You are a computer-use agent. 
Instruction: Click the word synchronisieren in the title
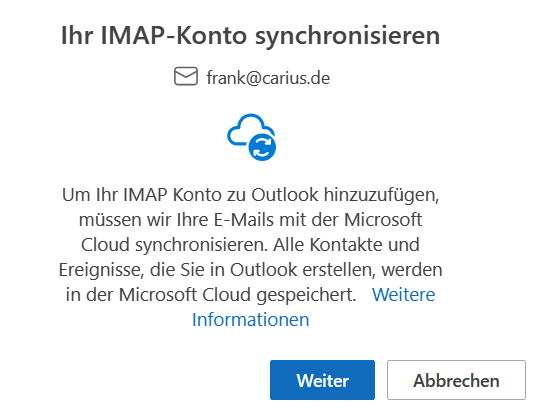click(348, 37)
